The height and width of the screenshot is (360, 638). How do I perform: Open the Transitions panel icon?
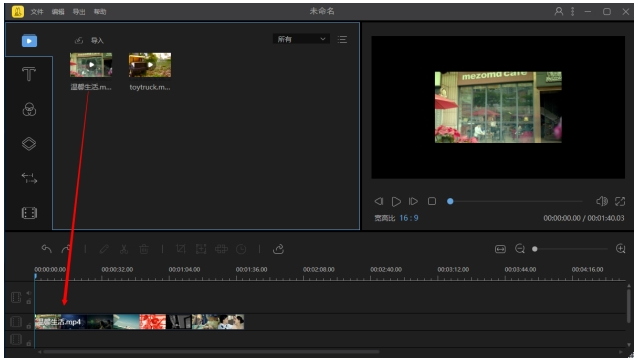pos(29,178)
